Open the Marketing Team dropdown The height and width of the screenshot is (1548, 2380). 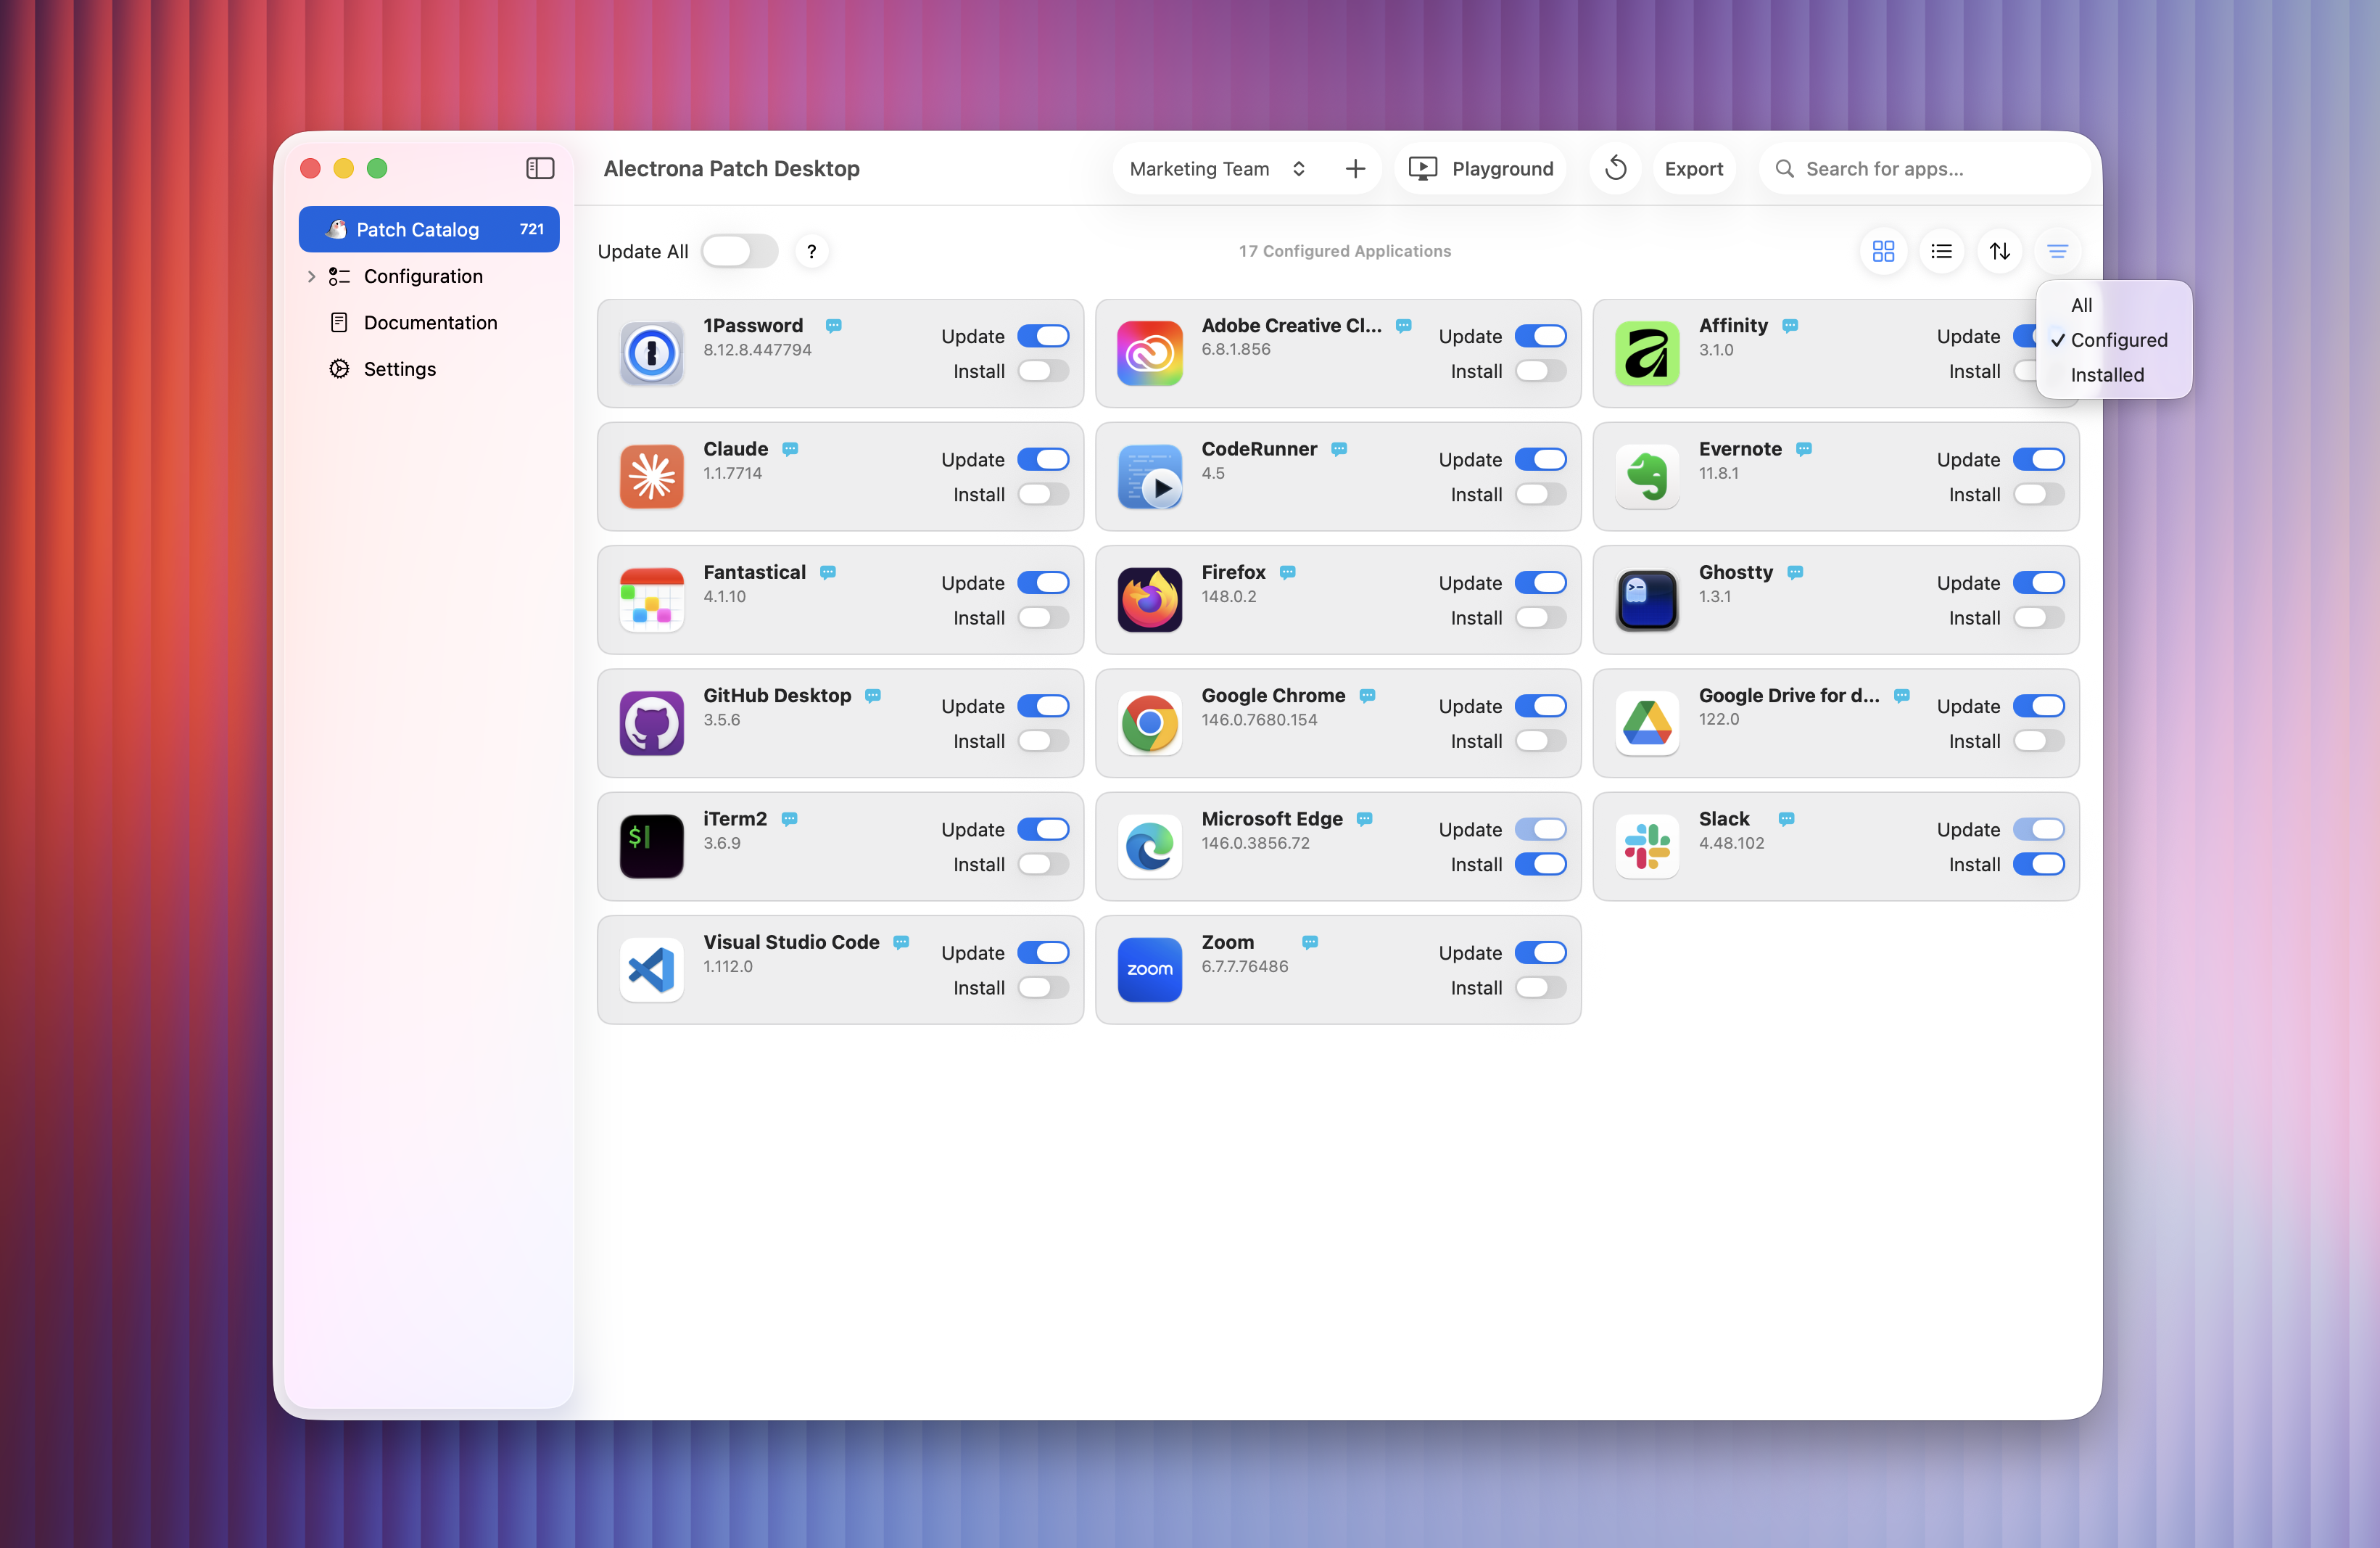point(1217,168)
